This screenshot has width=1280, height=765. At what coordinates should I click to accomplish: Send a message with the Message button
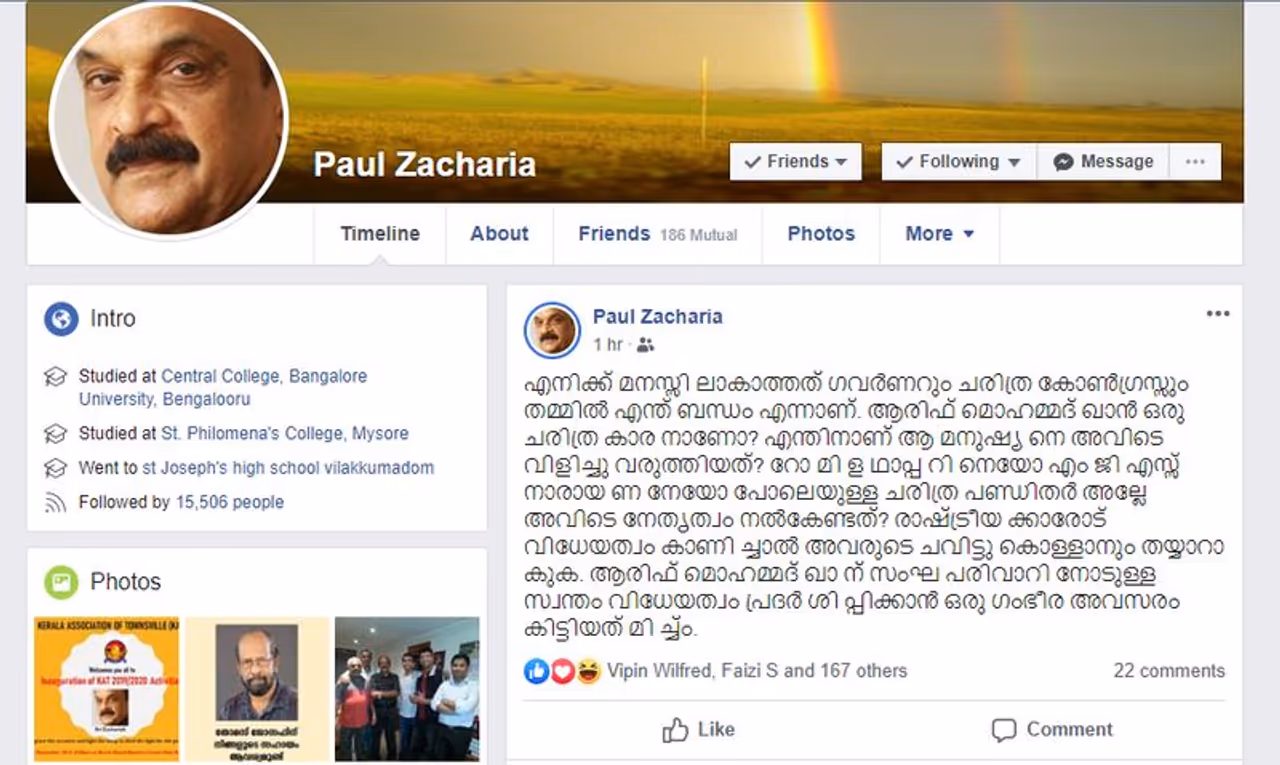(x=1103, y=162)
